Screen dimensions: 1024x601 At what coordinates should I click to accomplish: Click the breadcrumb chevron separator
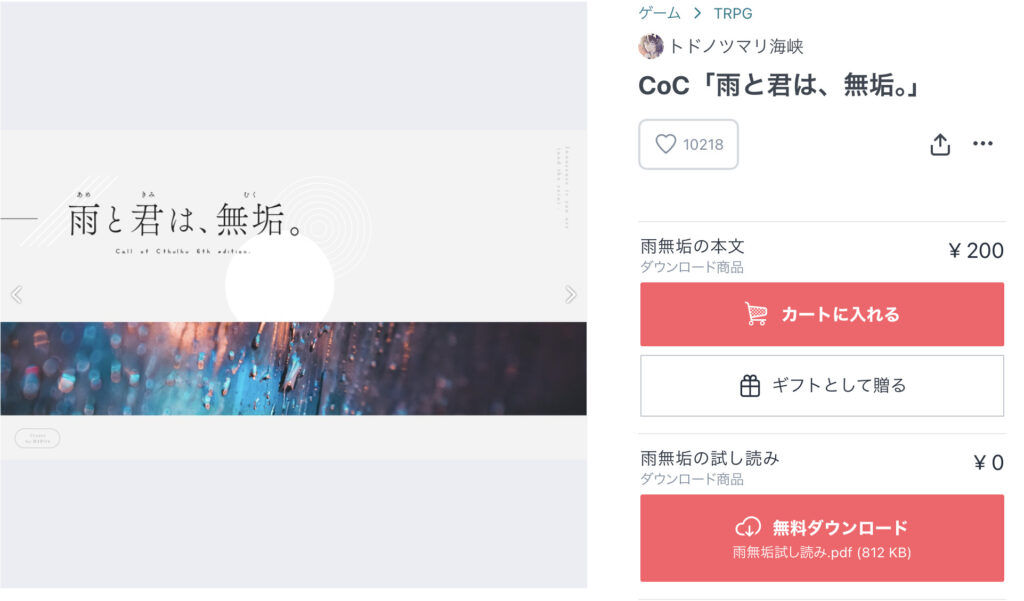(x=697, y=13)
